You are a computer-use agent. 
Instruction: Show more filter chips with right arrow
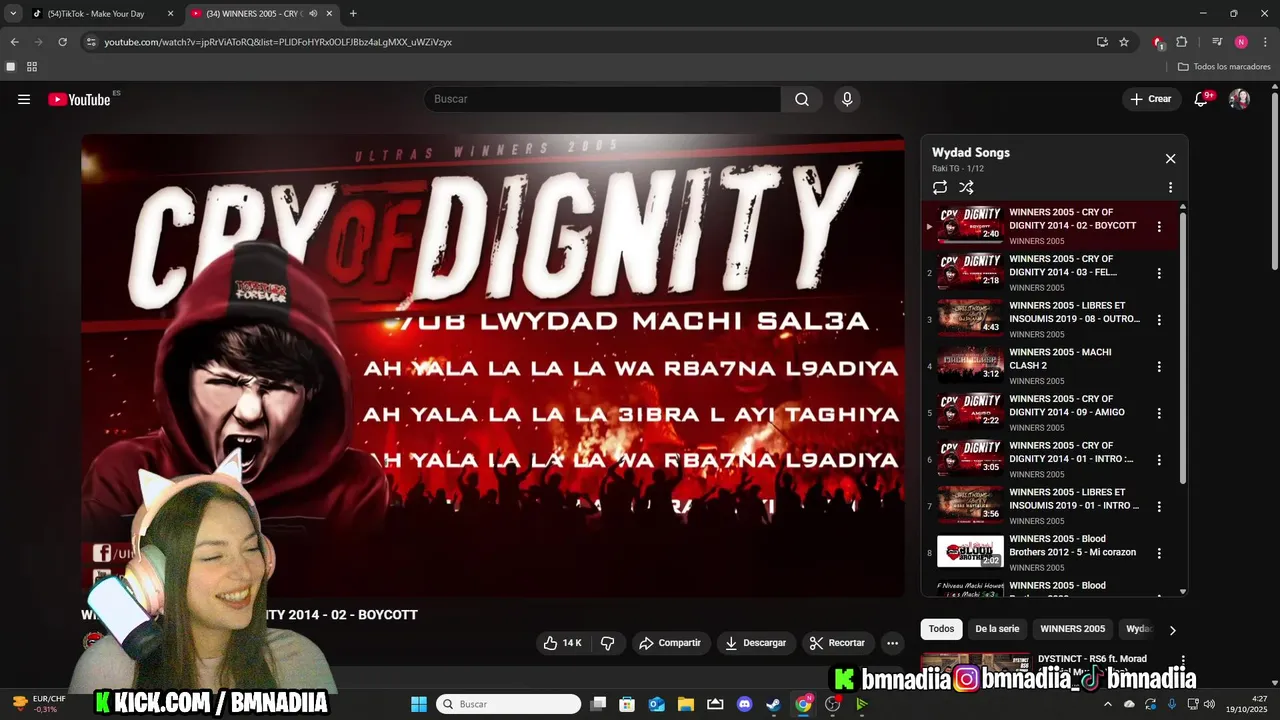1172,630
